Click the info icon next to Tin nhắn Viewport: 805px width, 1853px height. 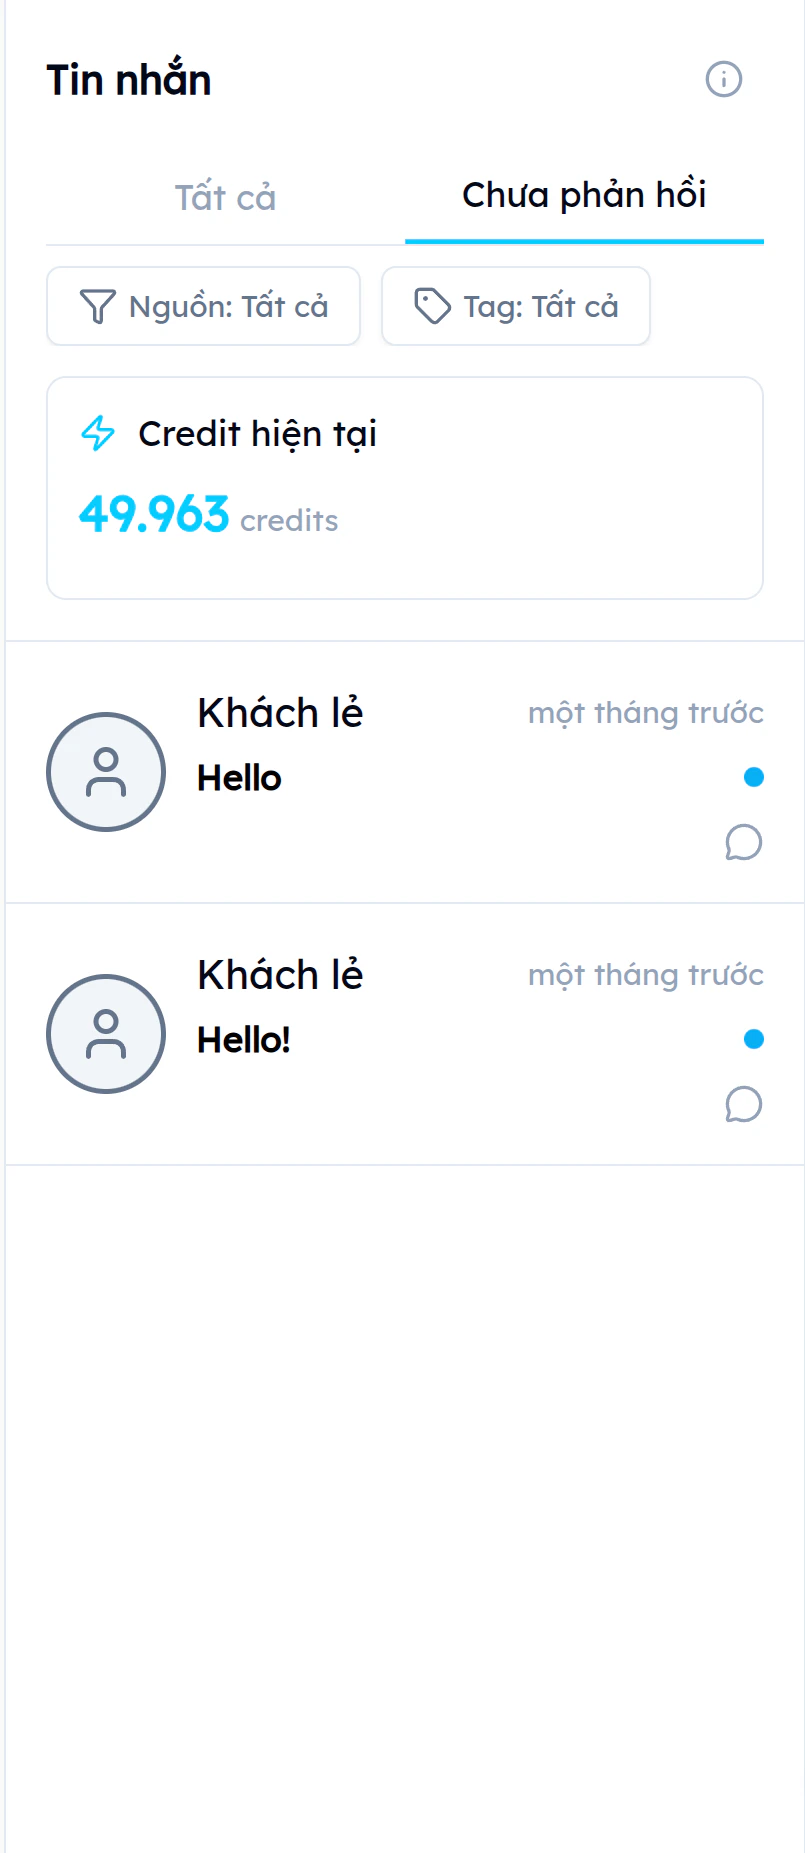pyautogui.click(x=723, y=79)
